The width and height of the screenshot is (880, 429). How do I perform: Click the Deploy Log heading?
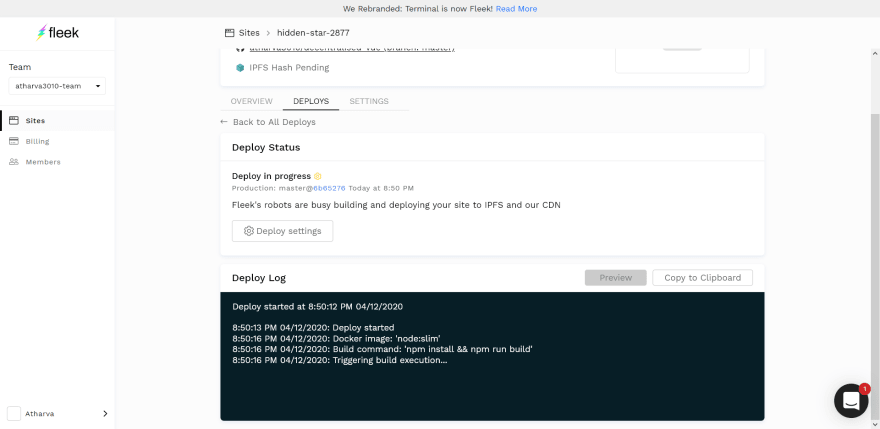(259, 277)
